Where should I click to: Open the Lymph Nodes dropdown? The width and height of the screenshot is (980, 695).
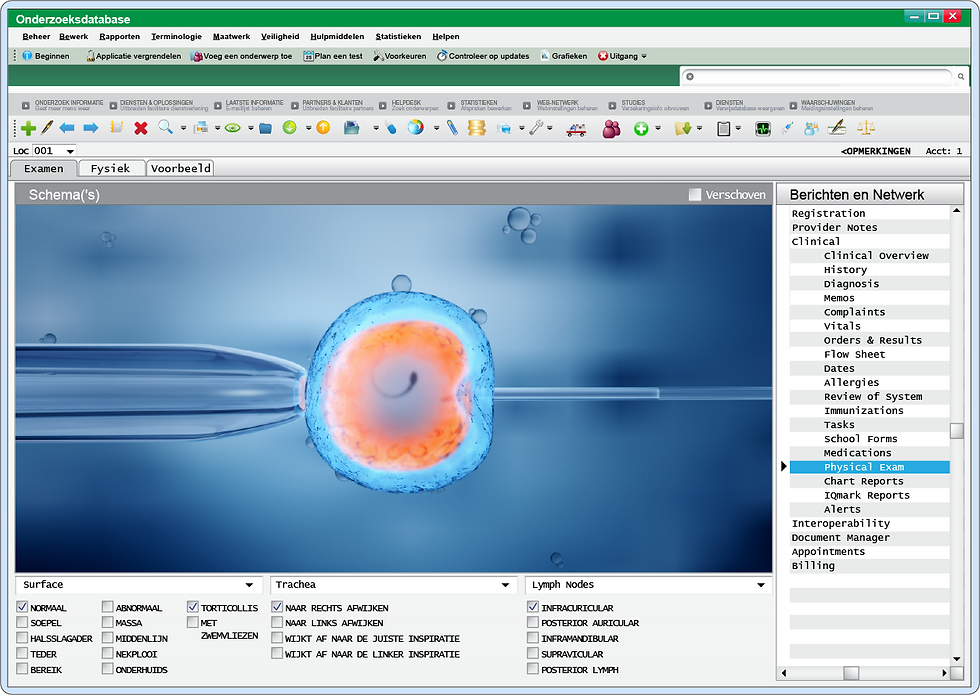[x=649, y=585]
